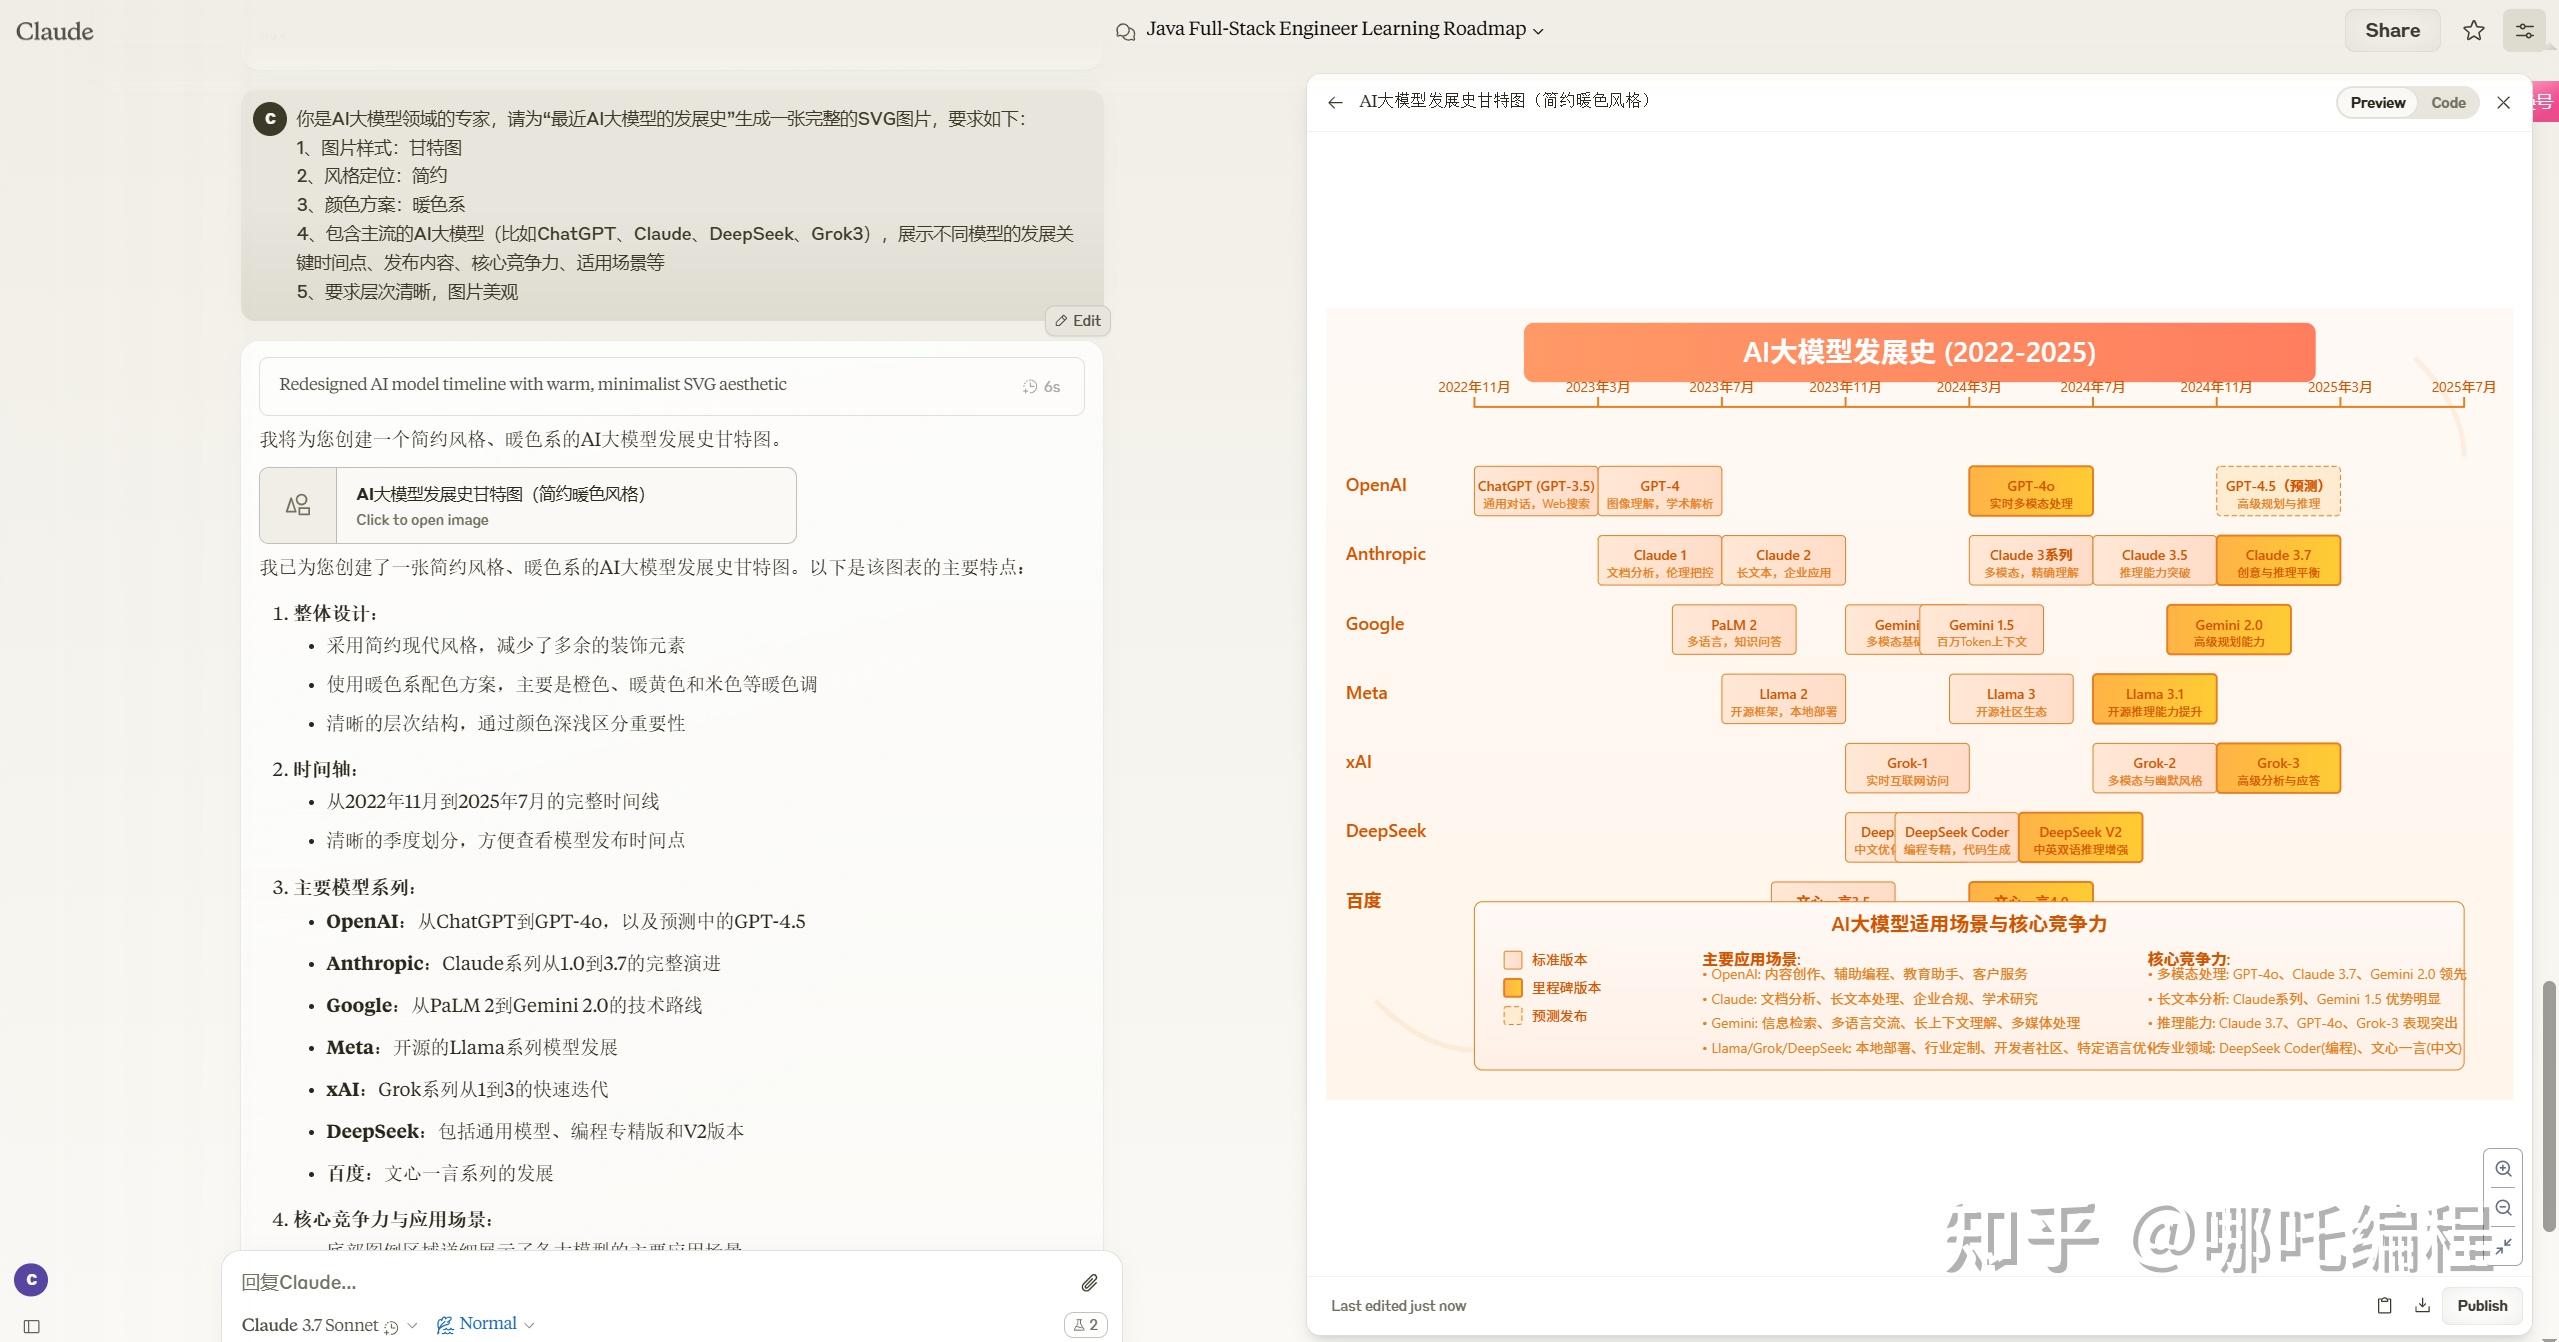Click the attach file paperclip icon
2559x1342 pixels.
click(x=1089, y=1282)
